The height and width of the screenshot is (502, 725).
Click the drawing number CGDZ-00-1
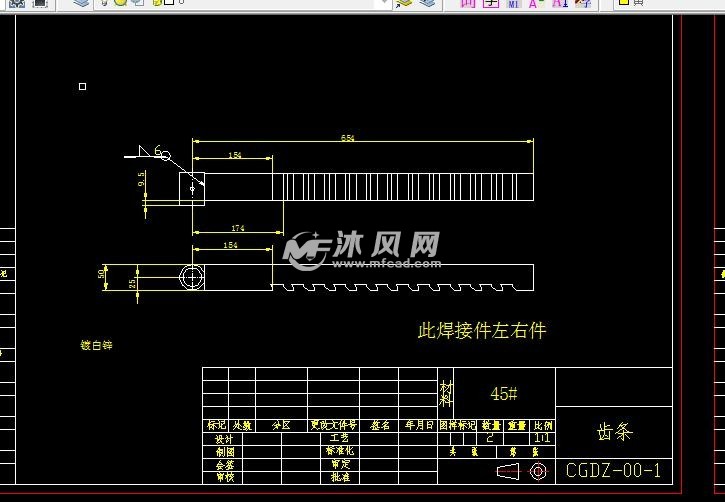(x=613, y=471)
